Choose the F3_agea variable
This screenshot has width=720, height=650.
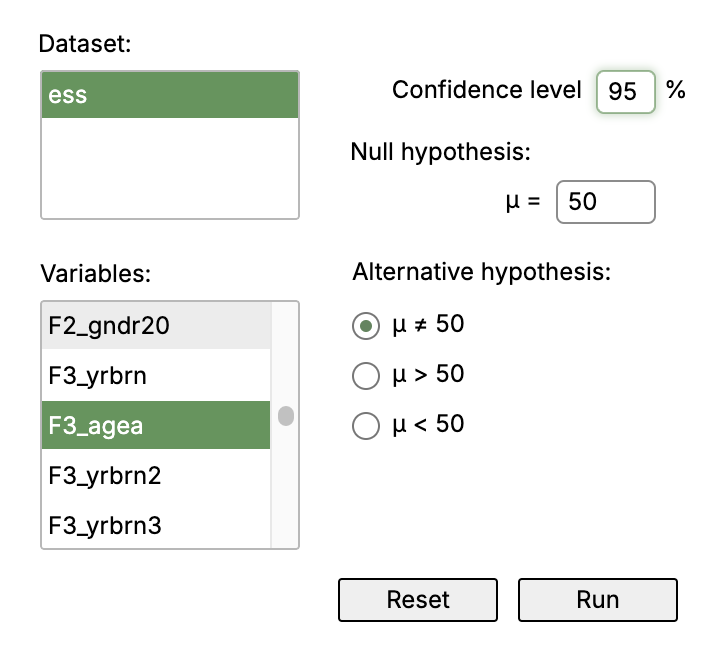coord(156,425)
